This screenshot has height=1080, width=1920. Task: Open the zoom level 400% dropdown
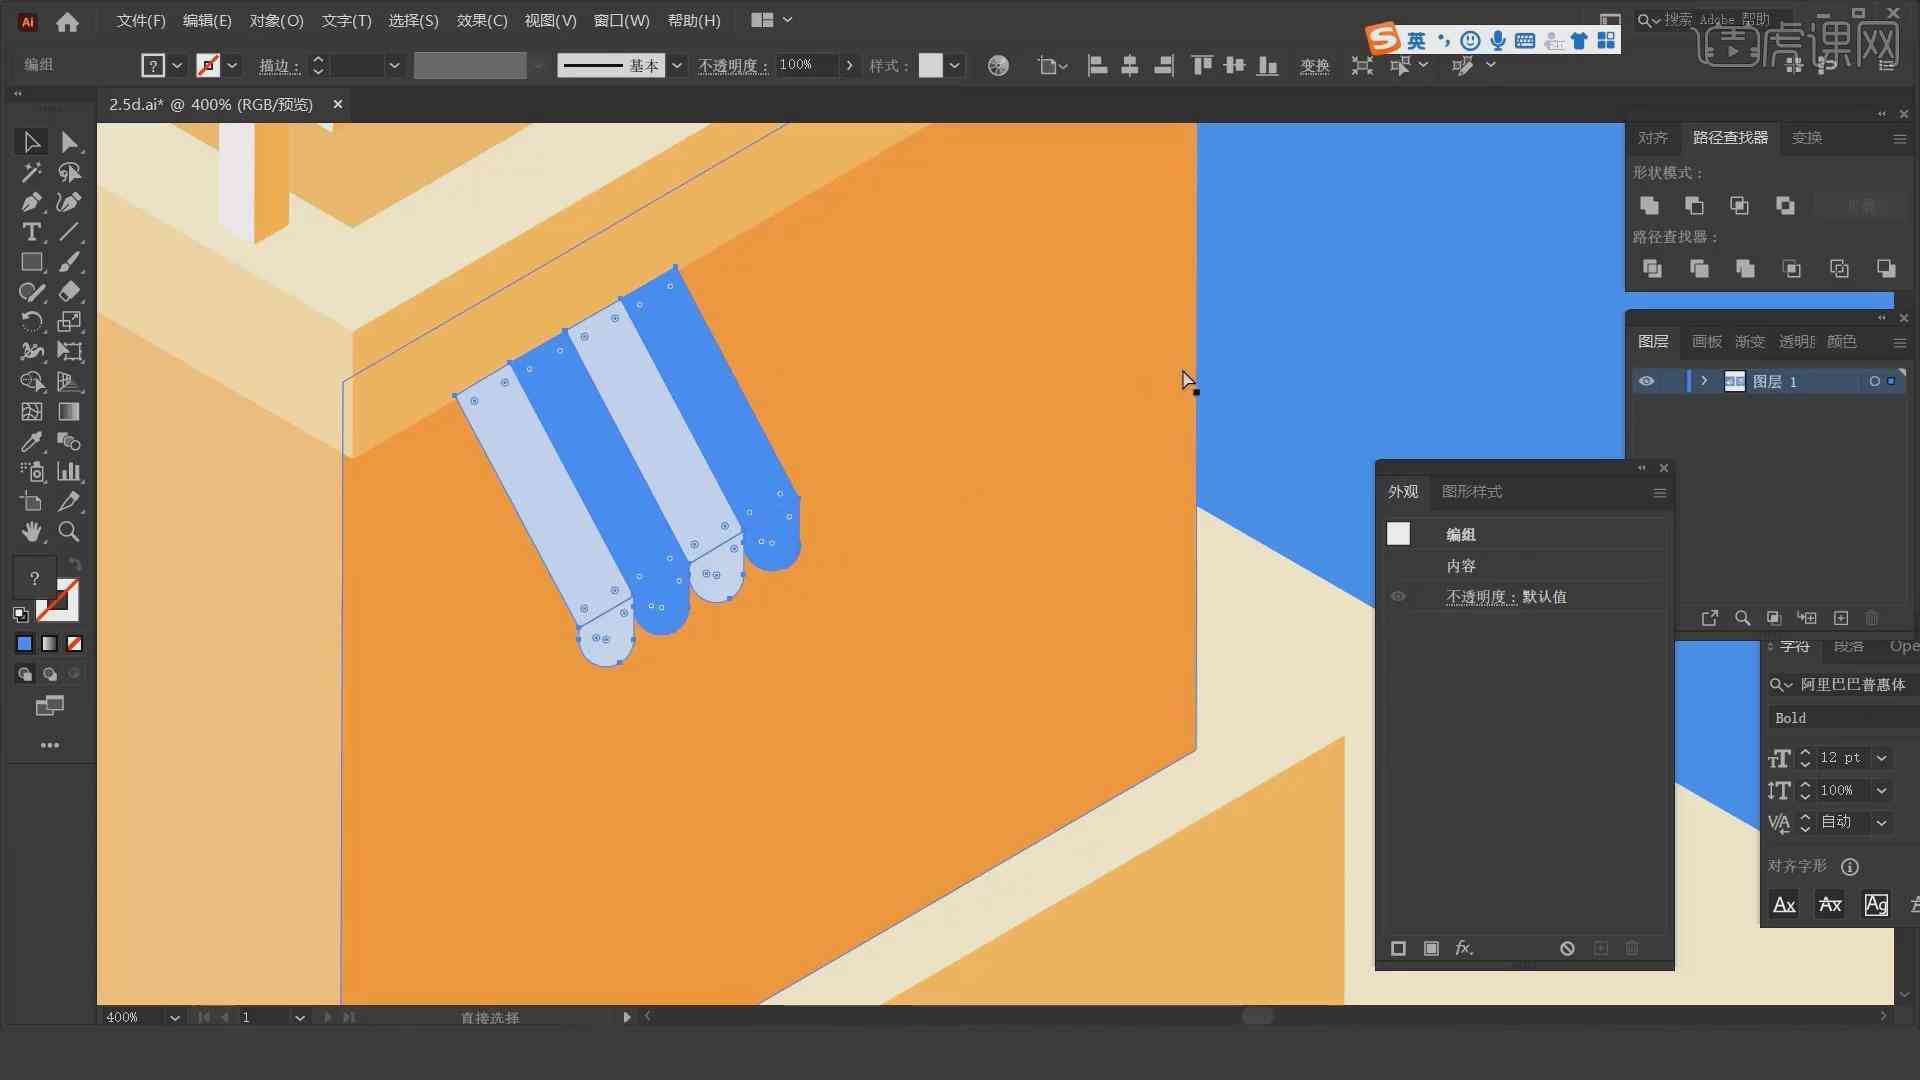click(174, 1017)
